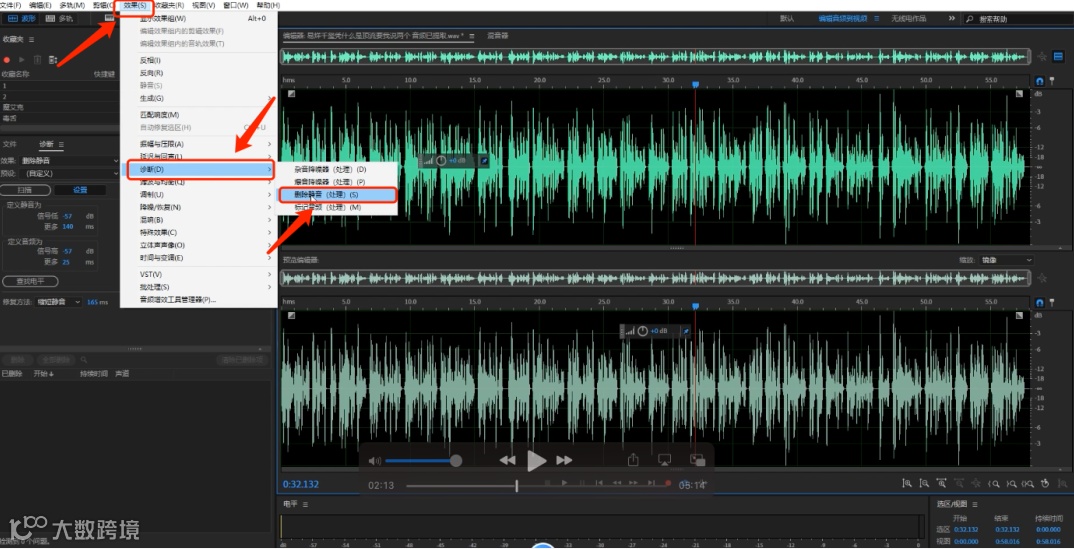The image size is (1074, 549).
Task: Click the fast-forward button in player overlay
Action: [564, 461]
